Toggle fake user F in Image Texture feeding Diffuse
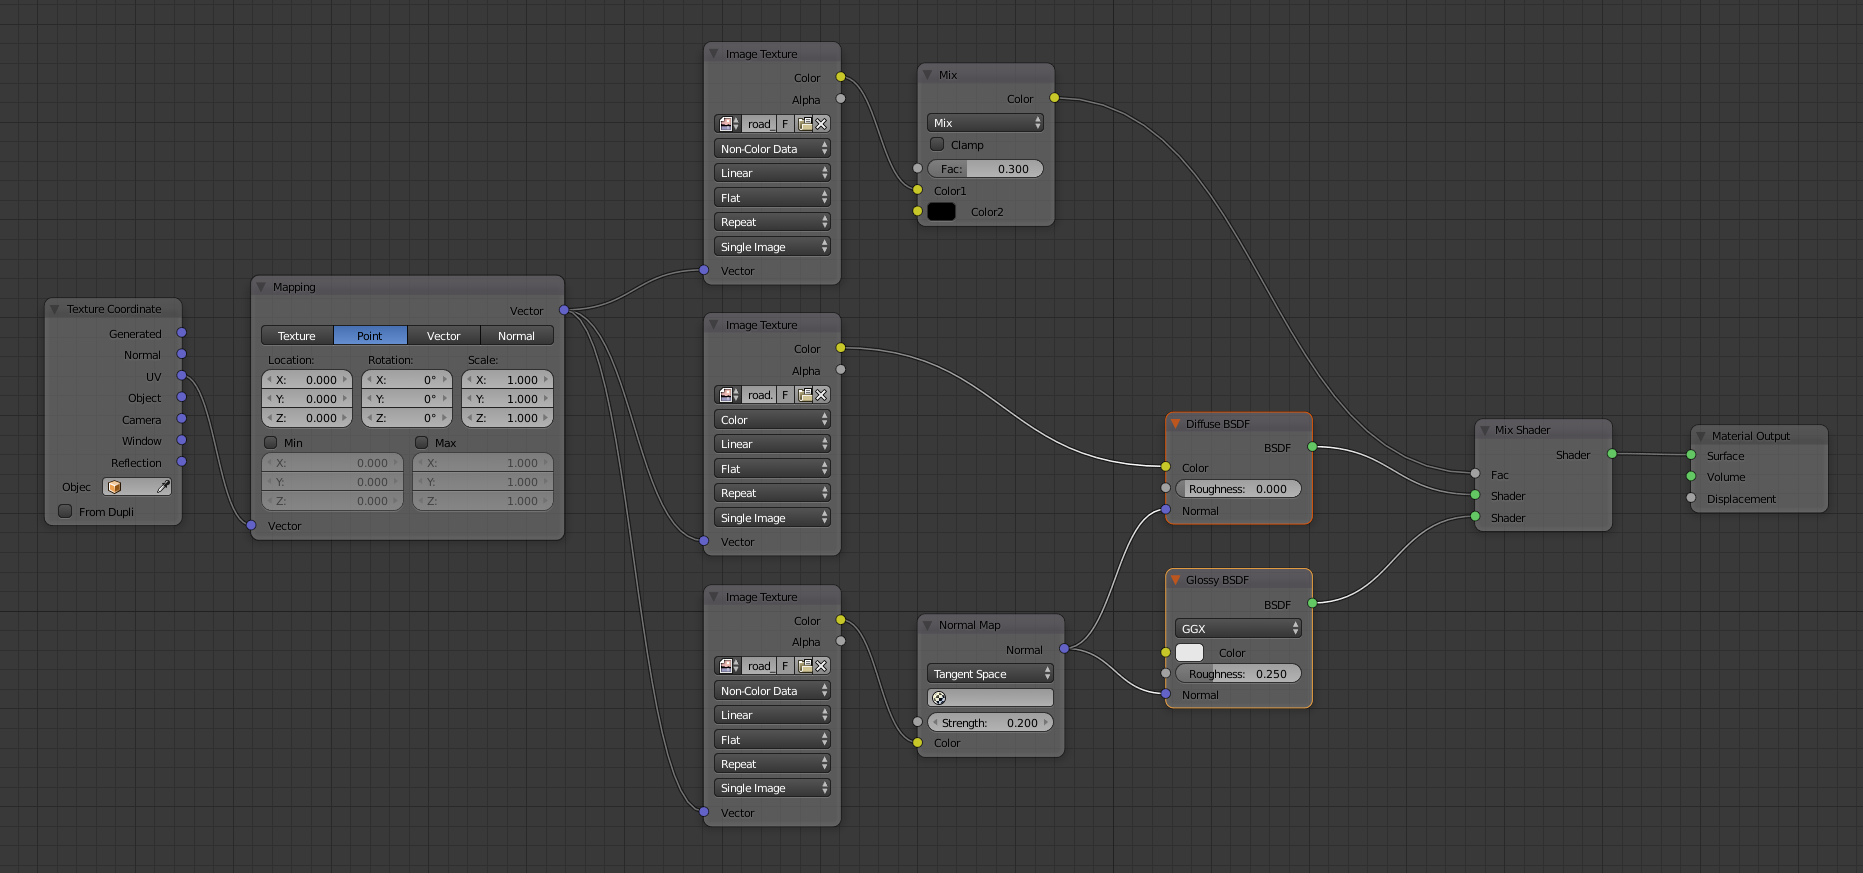The width and height of the screenshot is (1863, 873). (x=785, y=395)
